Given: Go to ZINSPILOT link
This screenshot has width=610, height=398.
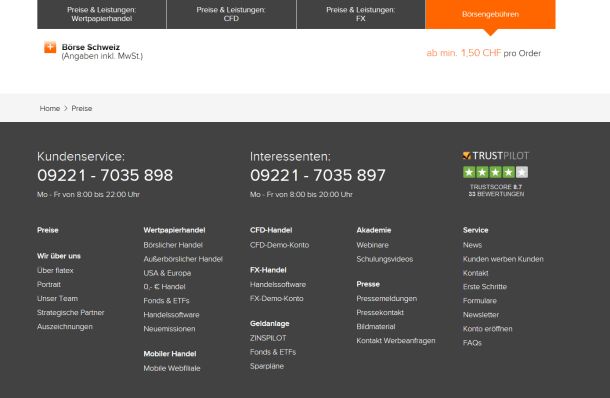Looking at the screenshot, I should [x=268, y=338].
